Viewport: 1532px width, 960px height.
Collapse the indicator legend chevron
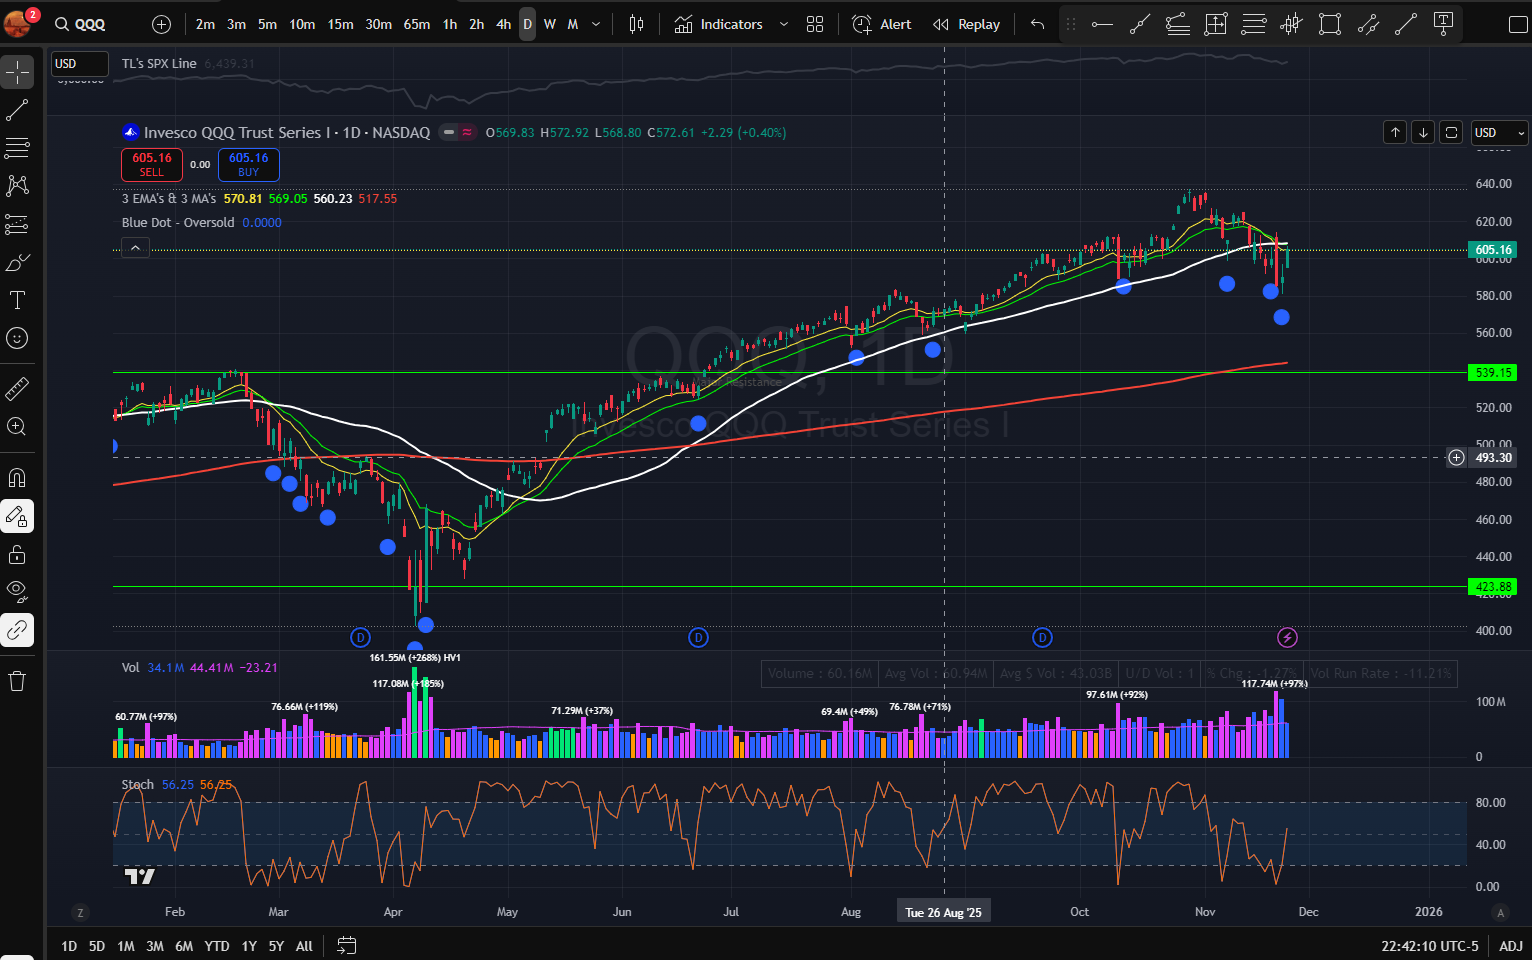[x=135, y=248]
